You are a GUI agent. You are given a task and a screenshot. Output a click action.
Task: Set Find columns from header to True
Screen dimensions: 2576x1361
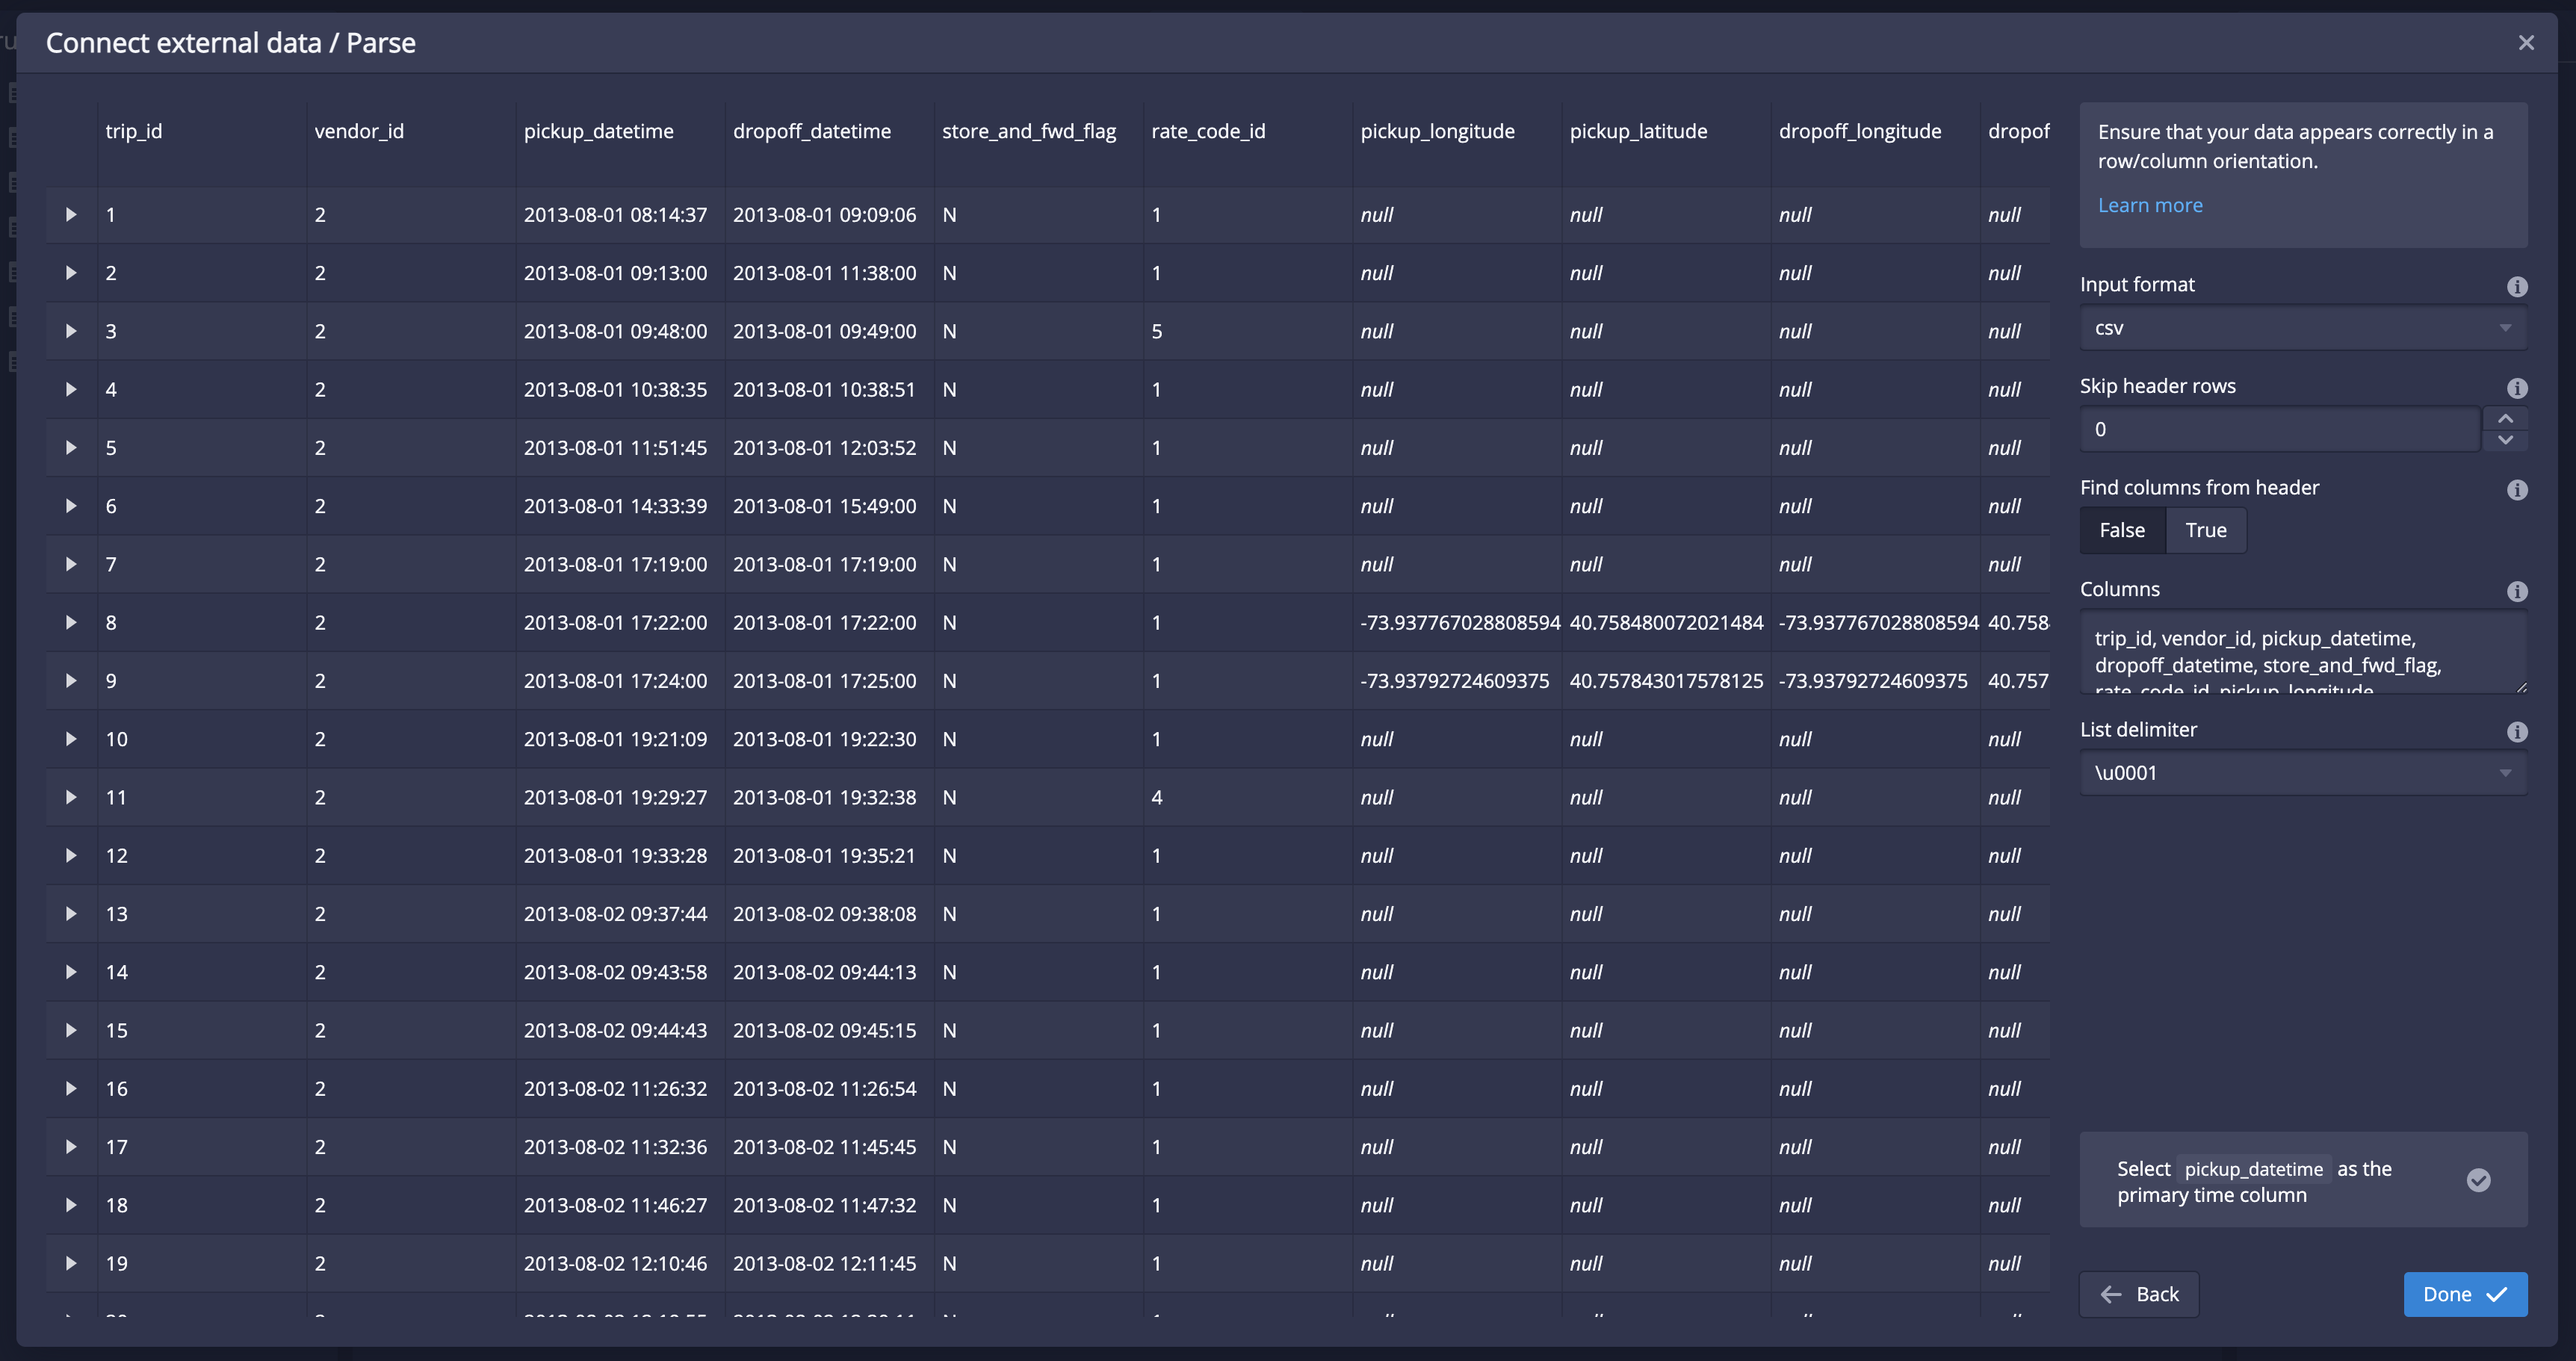pos(2205,530)
